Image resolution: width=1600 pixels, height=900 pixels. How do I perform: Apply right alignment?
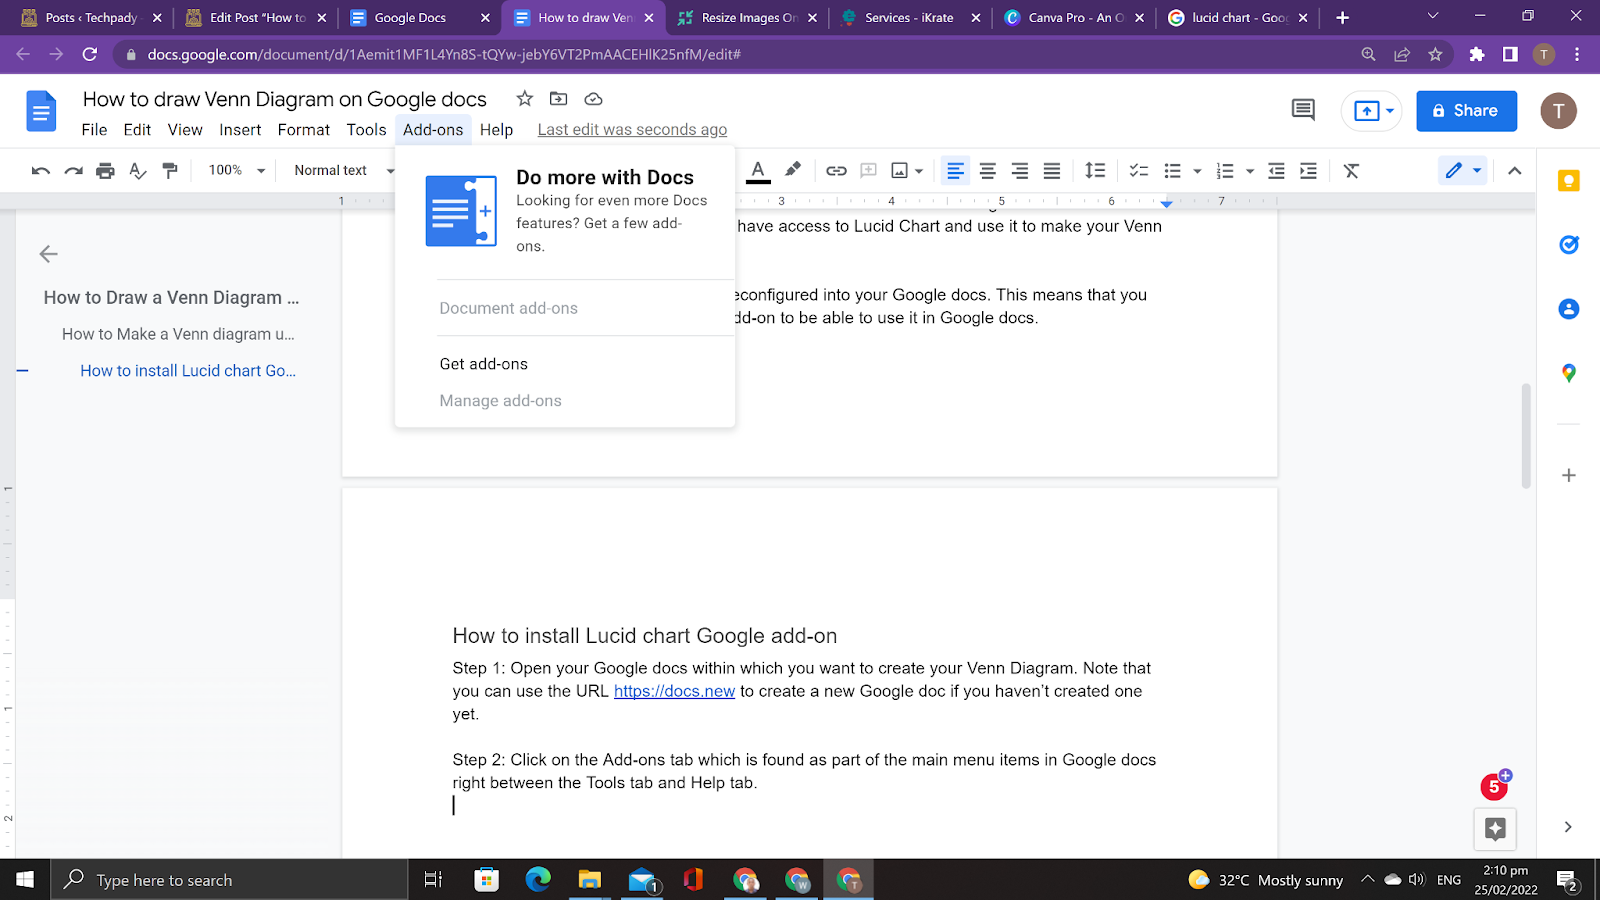click(x=1020, y=171)
